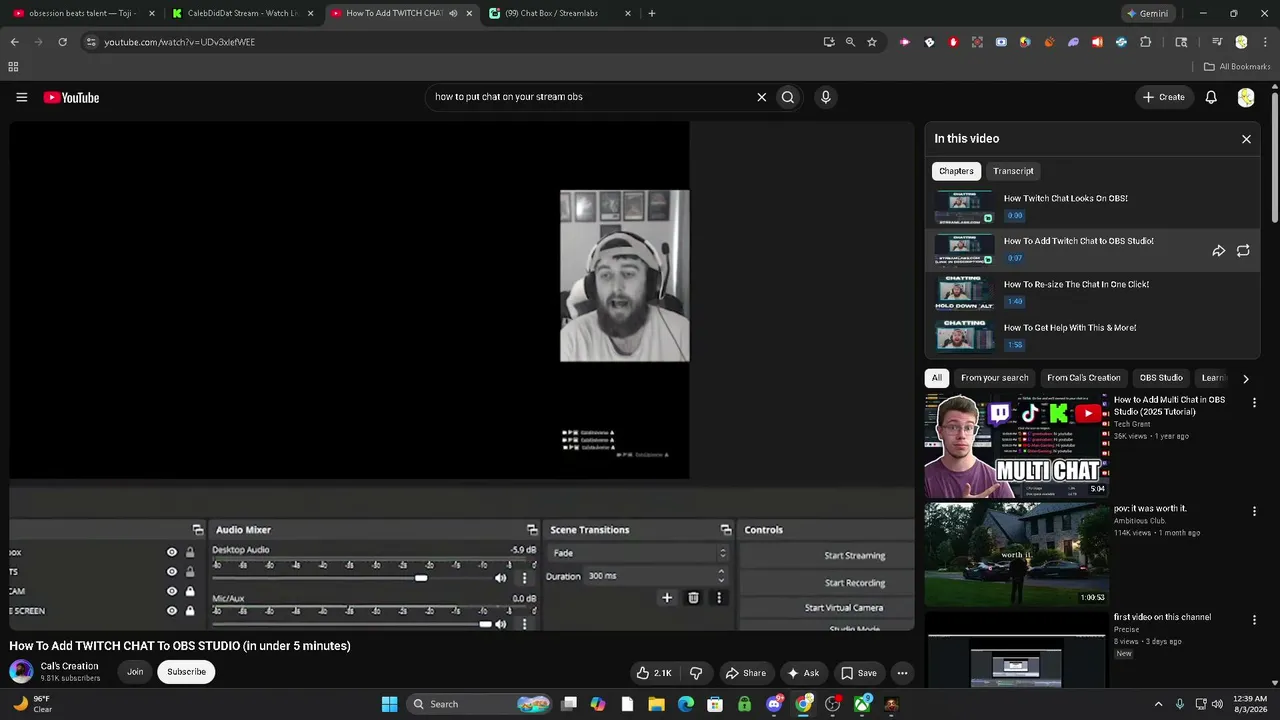This screenshot has width=1280, height=720.
Task: Jump to chapter 'How To Get Help With This & More!'
Action: click(x=1092, y=337)
